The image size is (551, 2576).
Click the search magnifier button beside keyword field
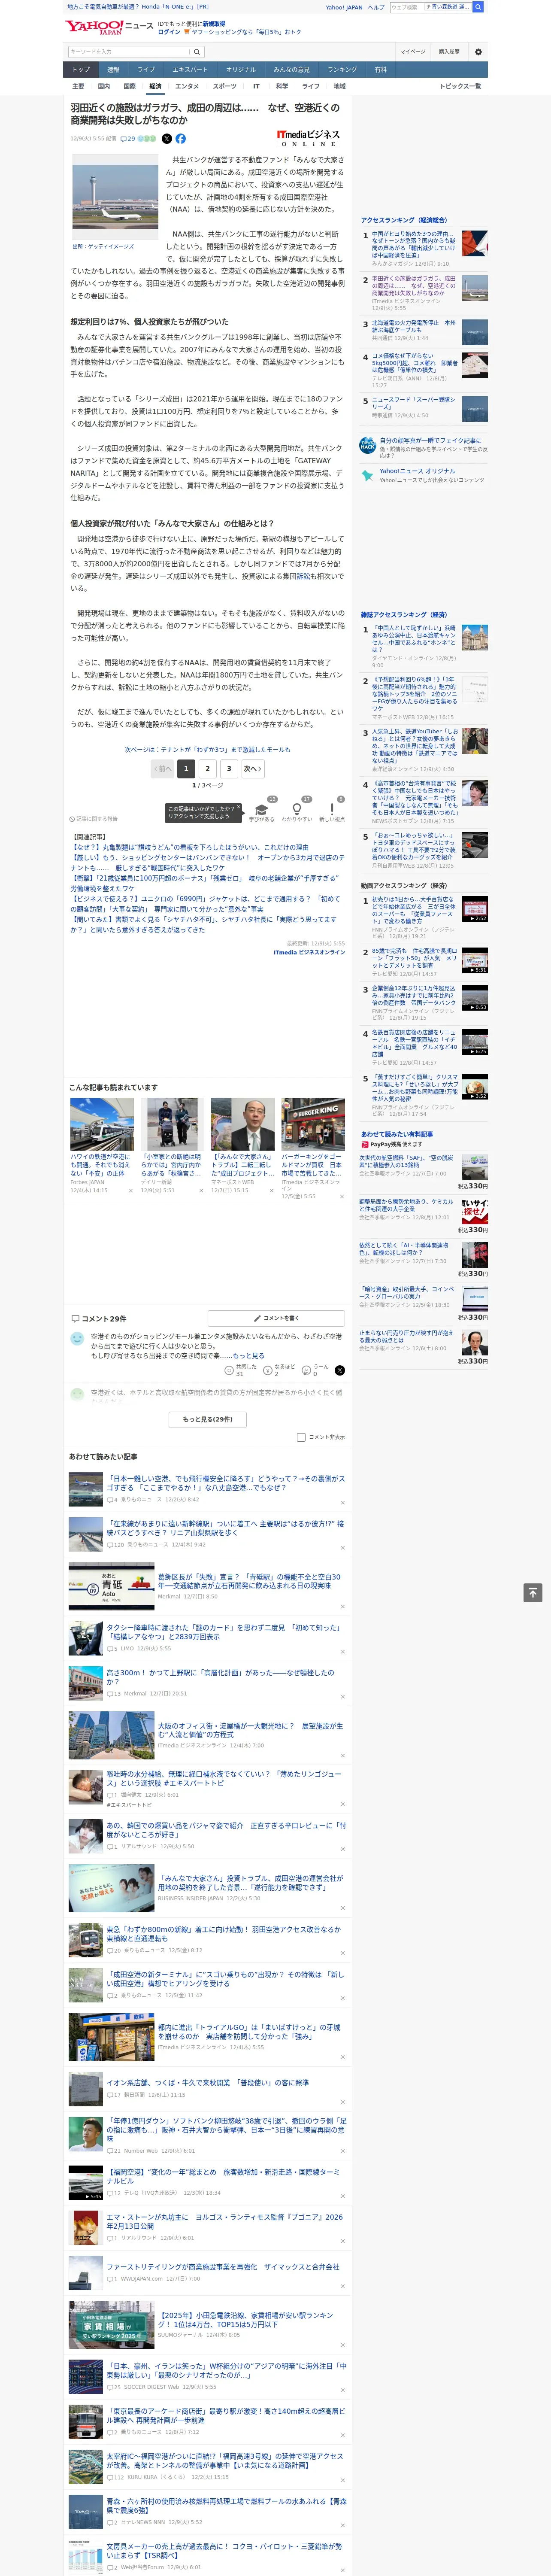pos(197,52)
